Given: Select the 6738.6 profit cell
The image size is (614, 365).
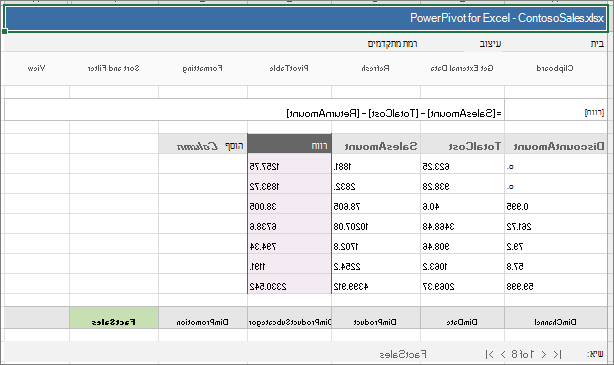Looking at the screenshot, I should point(289,224).
